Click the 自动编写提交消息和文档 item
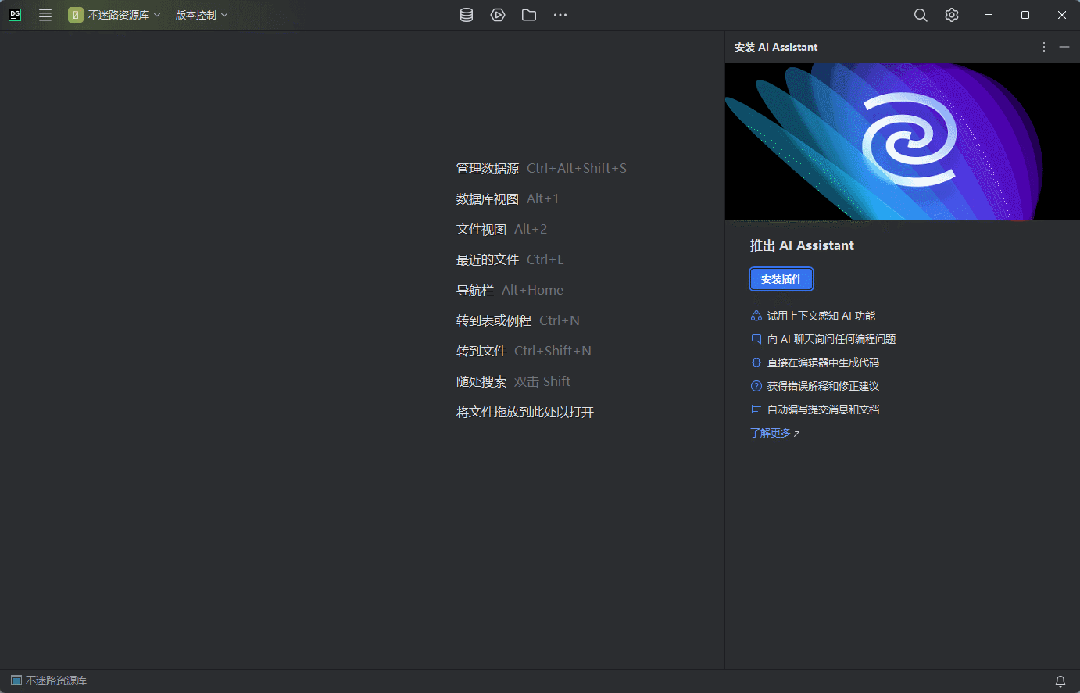 (823, 409)
